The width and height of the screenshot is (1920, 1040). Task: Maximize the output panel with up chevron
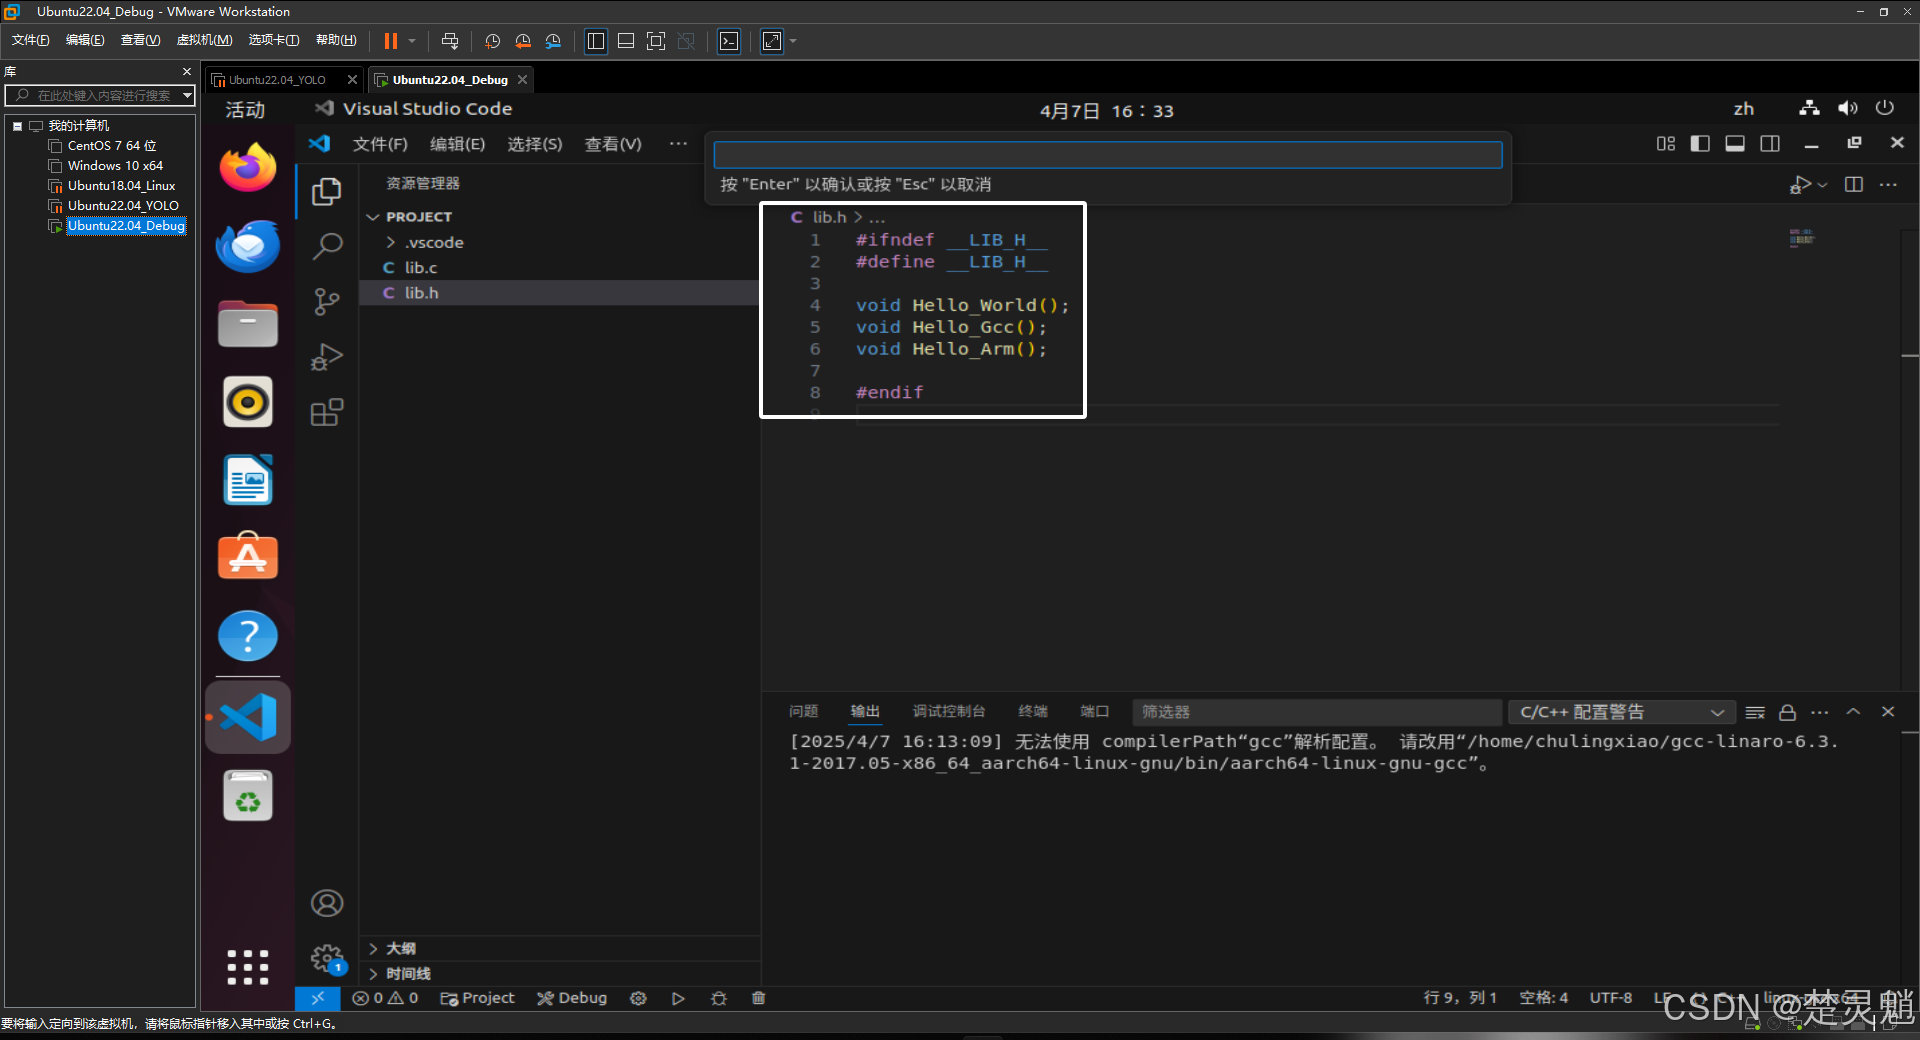1853,711
